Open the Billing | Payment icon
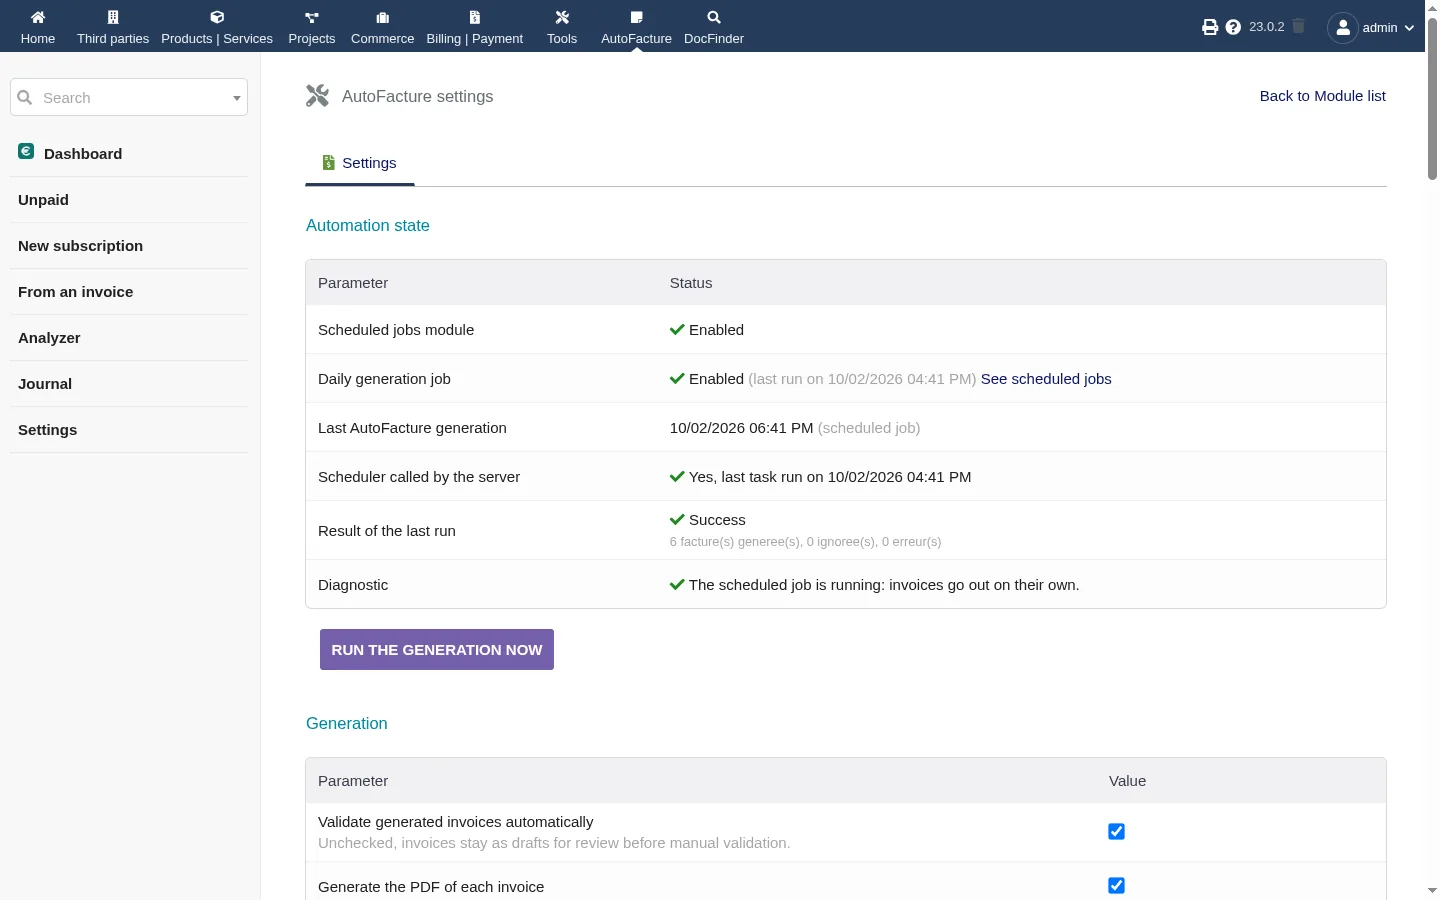This screenshot has height=900, width=1440. click(x=475, y=17)
